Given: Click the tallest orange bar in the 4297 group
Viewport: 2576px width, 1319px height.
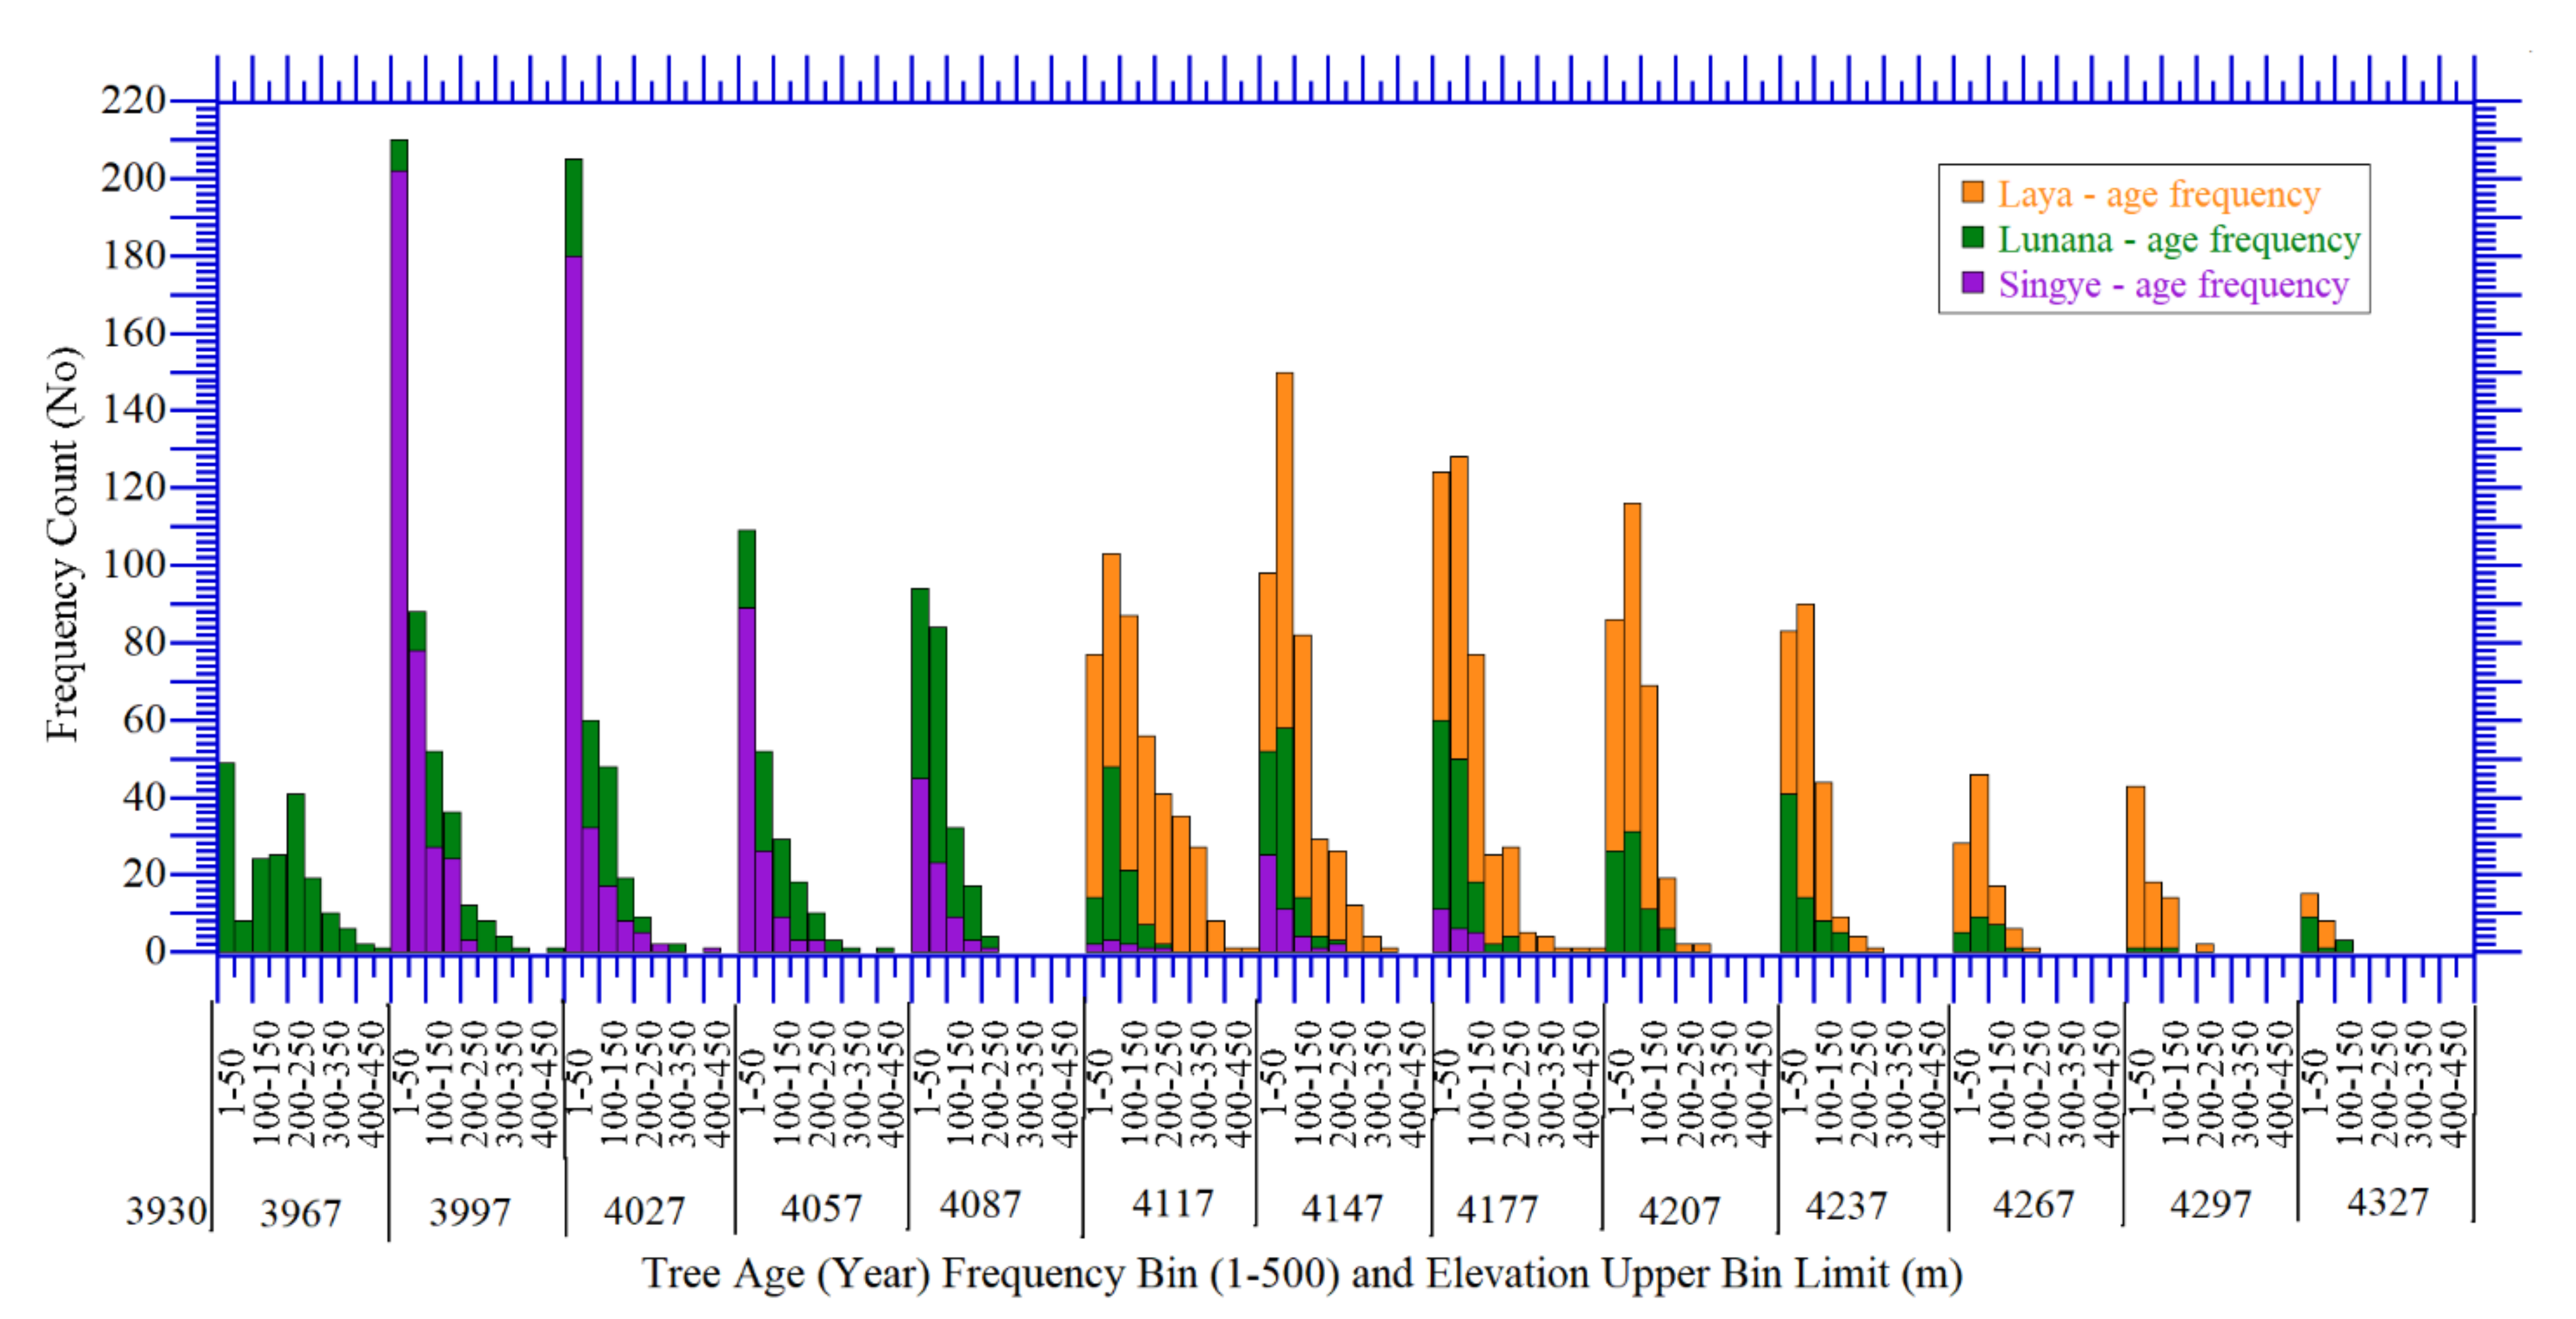Looking at the screenshot, I should (2135, 867).
